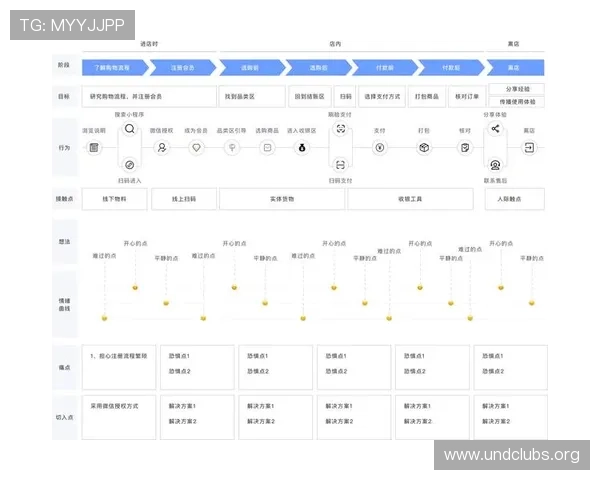The width and height of the screenshot is (600, 480).
Task: Click the 研究购物流程，并注册会员 goal box
Action: tap(149, 96)
